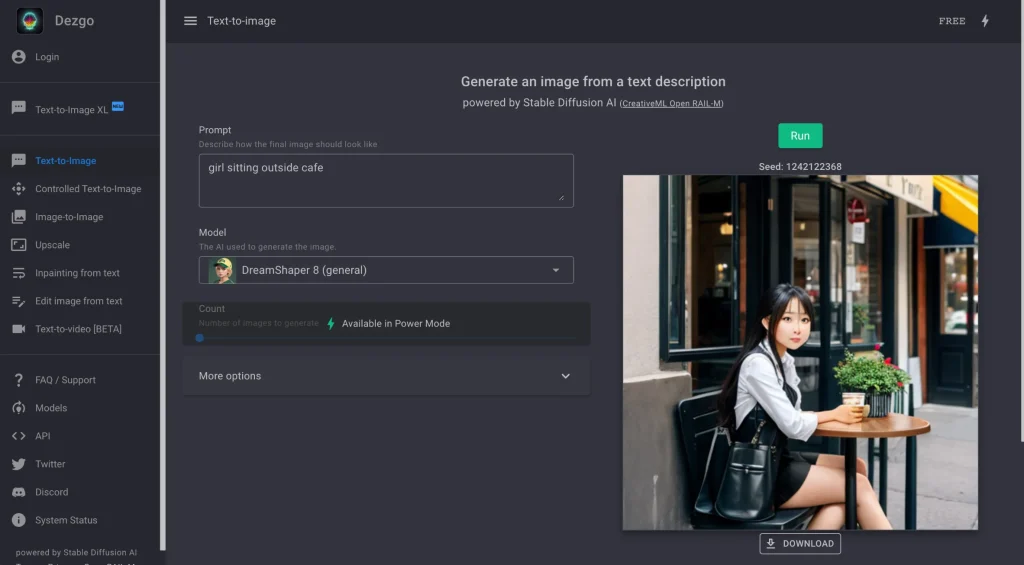Open Discord link in sidebar
This screenshot has height=565, width=1024.
click(51, 492)
